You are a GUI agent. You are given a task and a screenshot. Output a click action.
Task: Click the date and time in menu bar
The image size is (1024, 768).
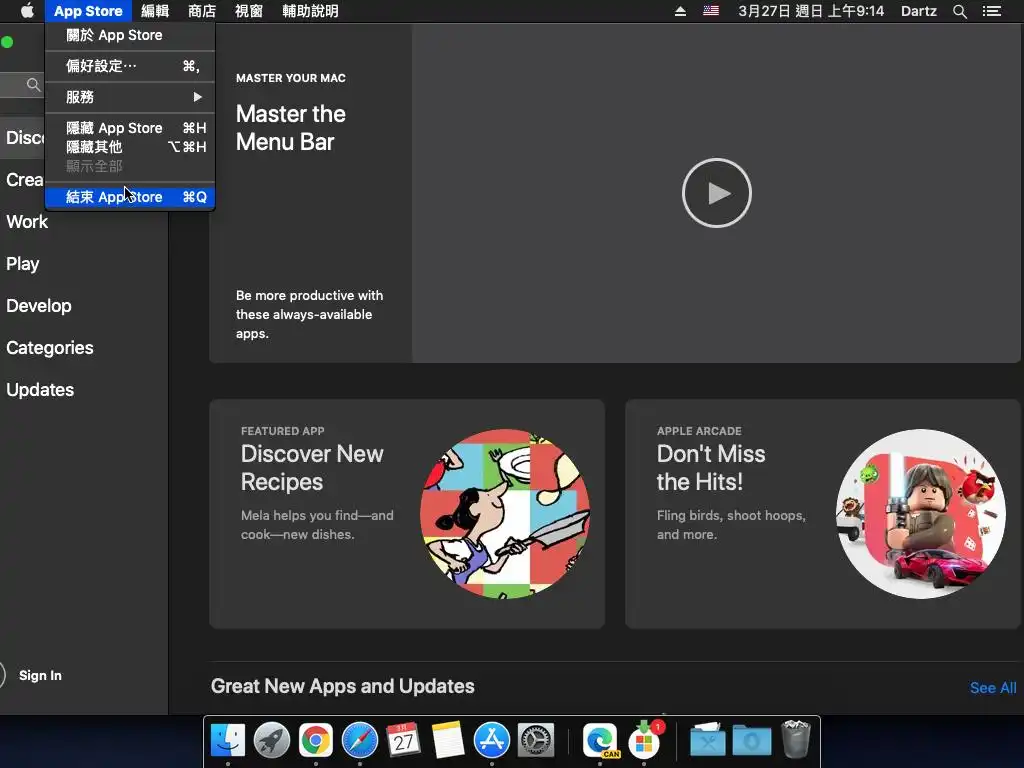click(x=811, y=11)
